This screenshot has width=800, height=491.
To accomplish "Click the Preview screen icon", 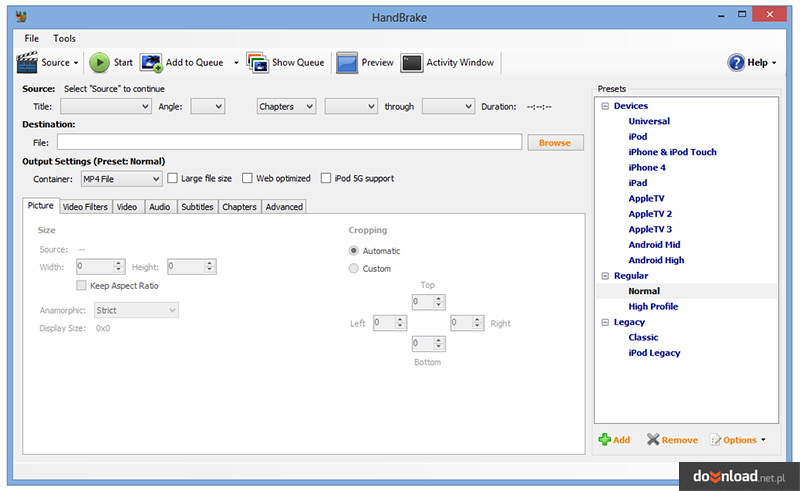I will 347,63.
